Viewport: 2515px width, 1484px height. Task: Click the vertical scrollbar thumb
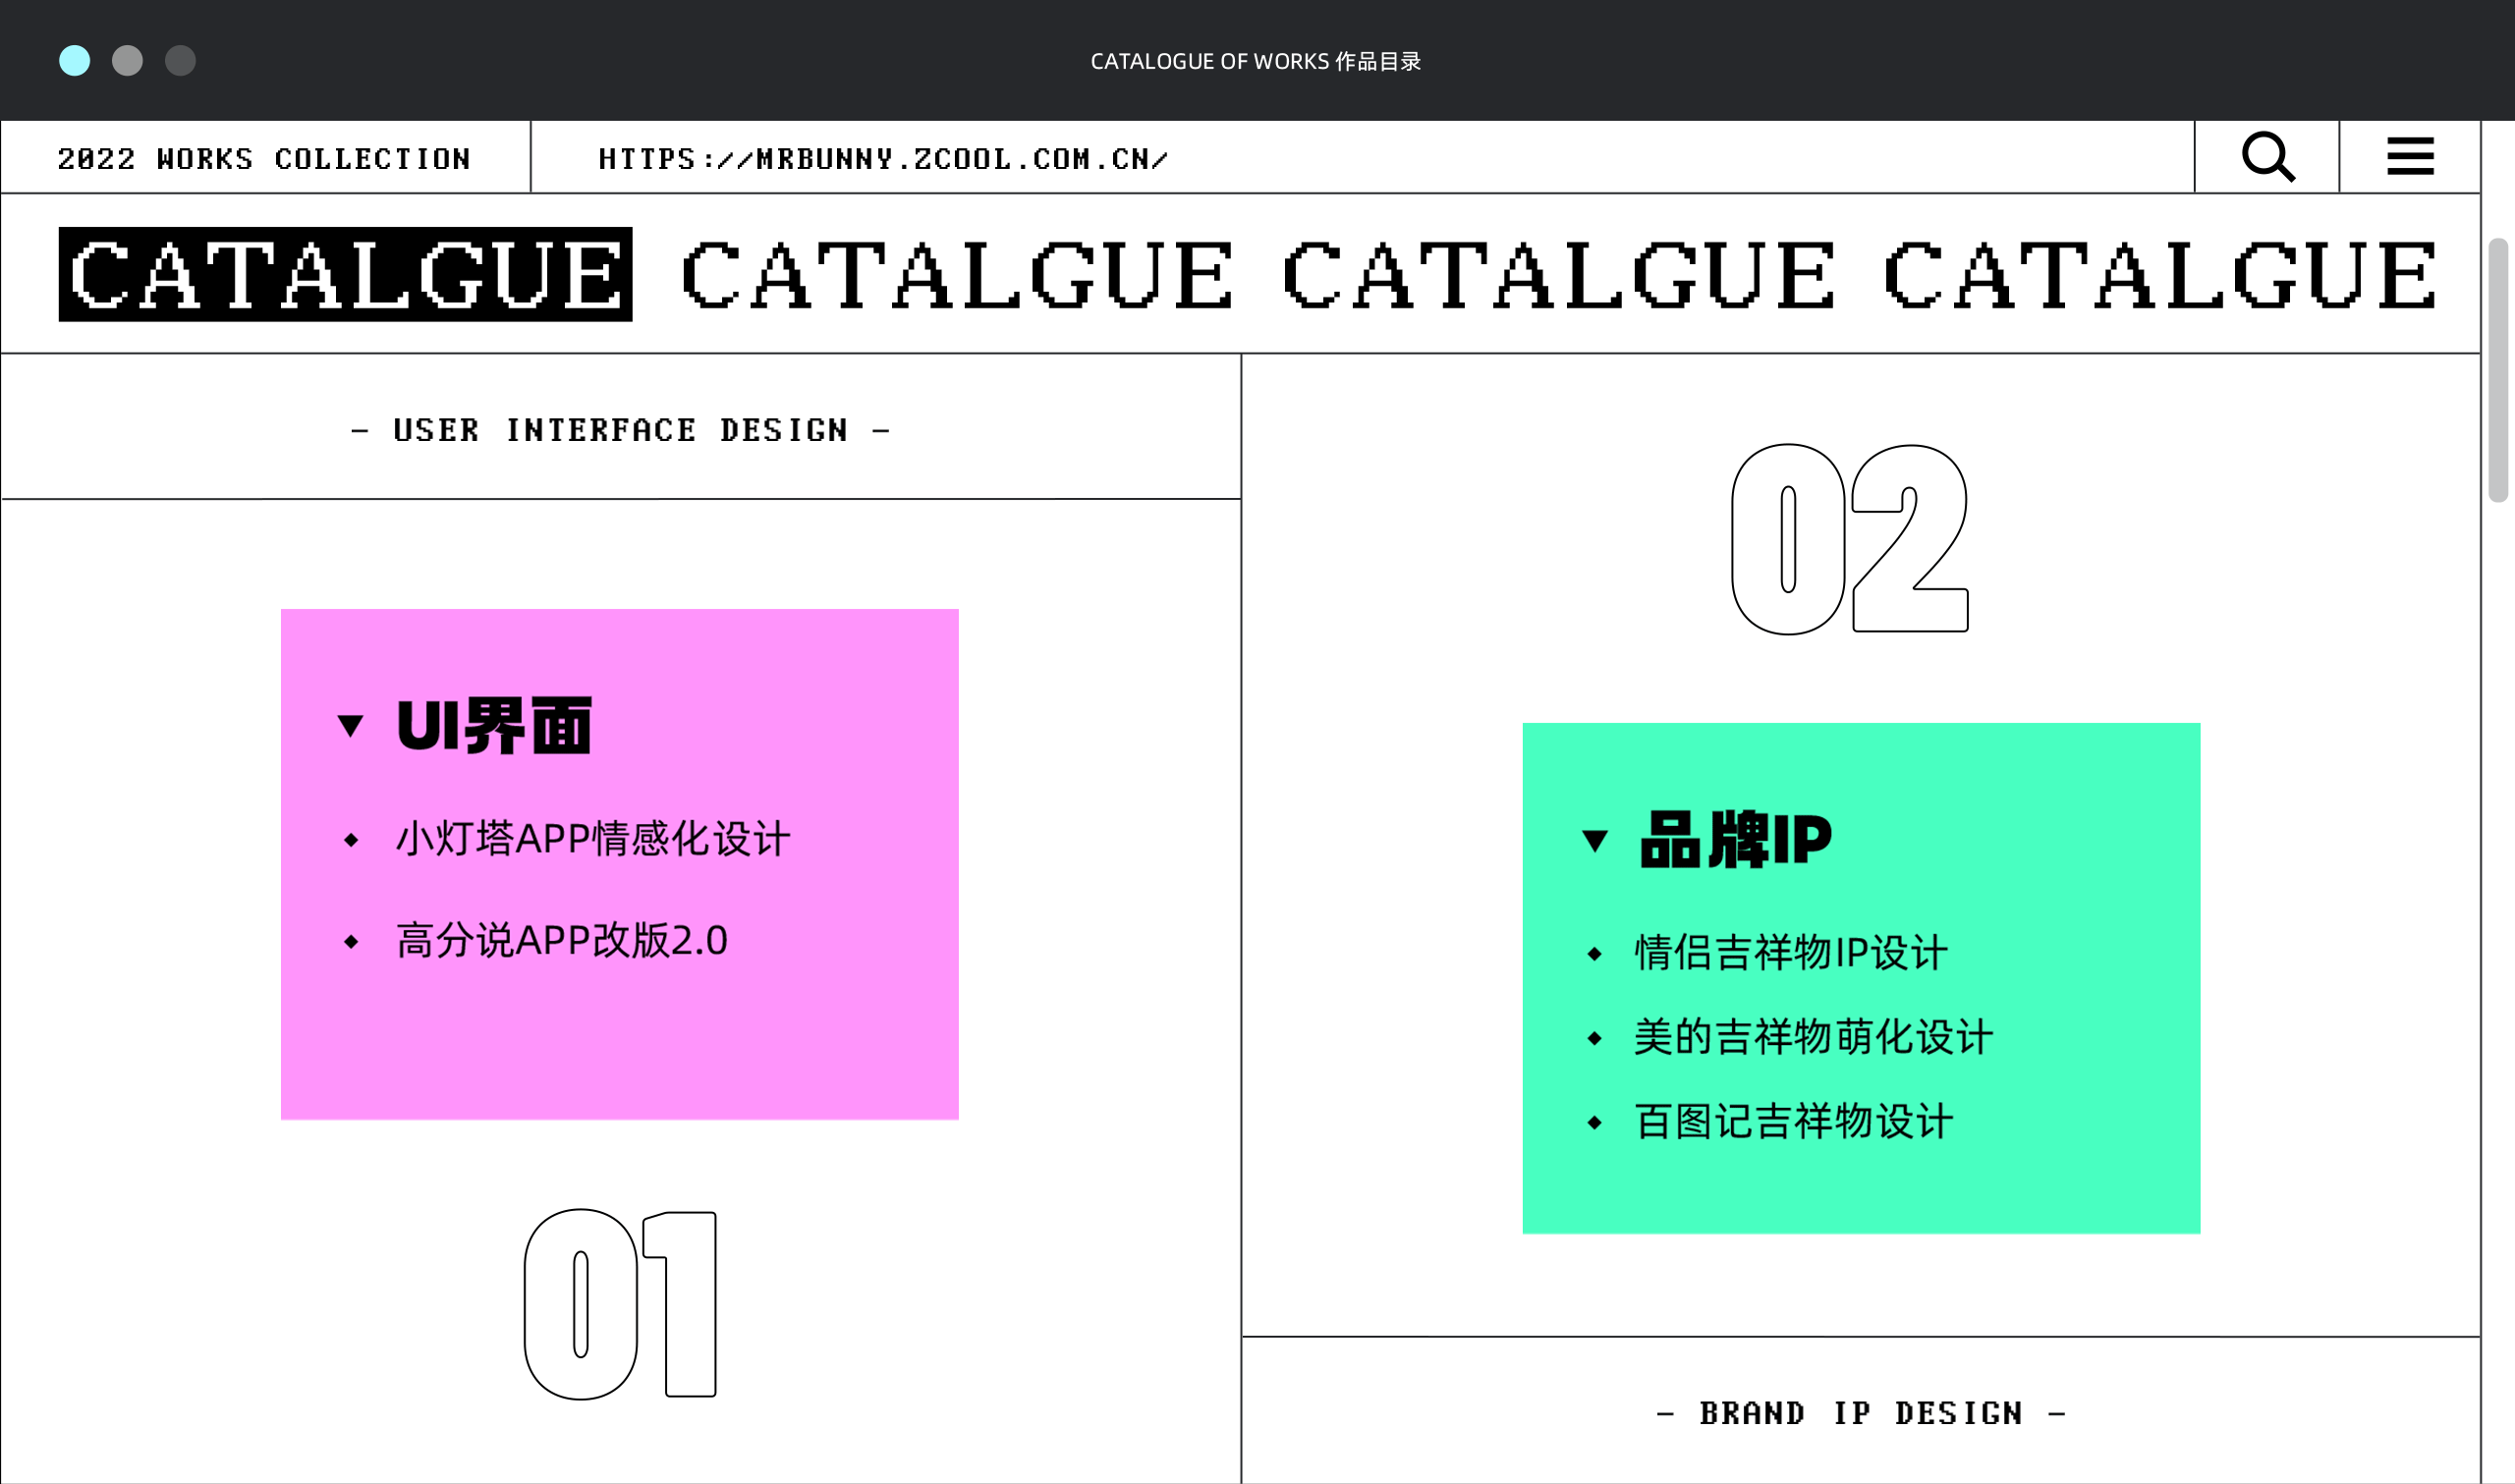pyautogui.click(x=2497, y=370)
